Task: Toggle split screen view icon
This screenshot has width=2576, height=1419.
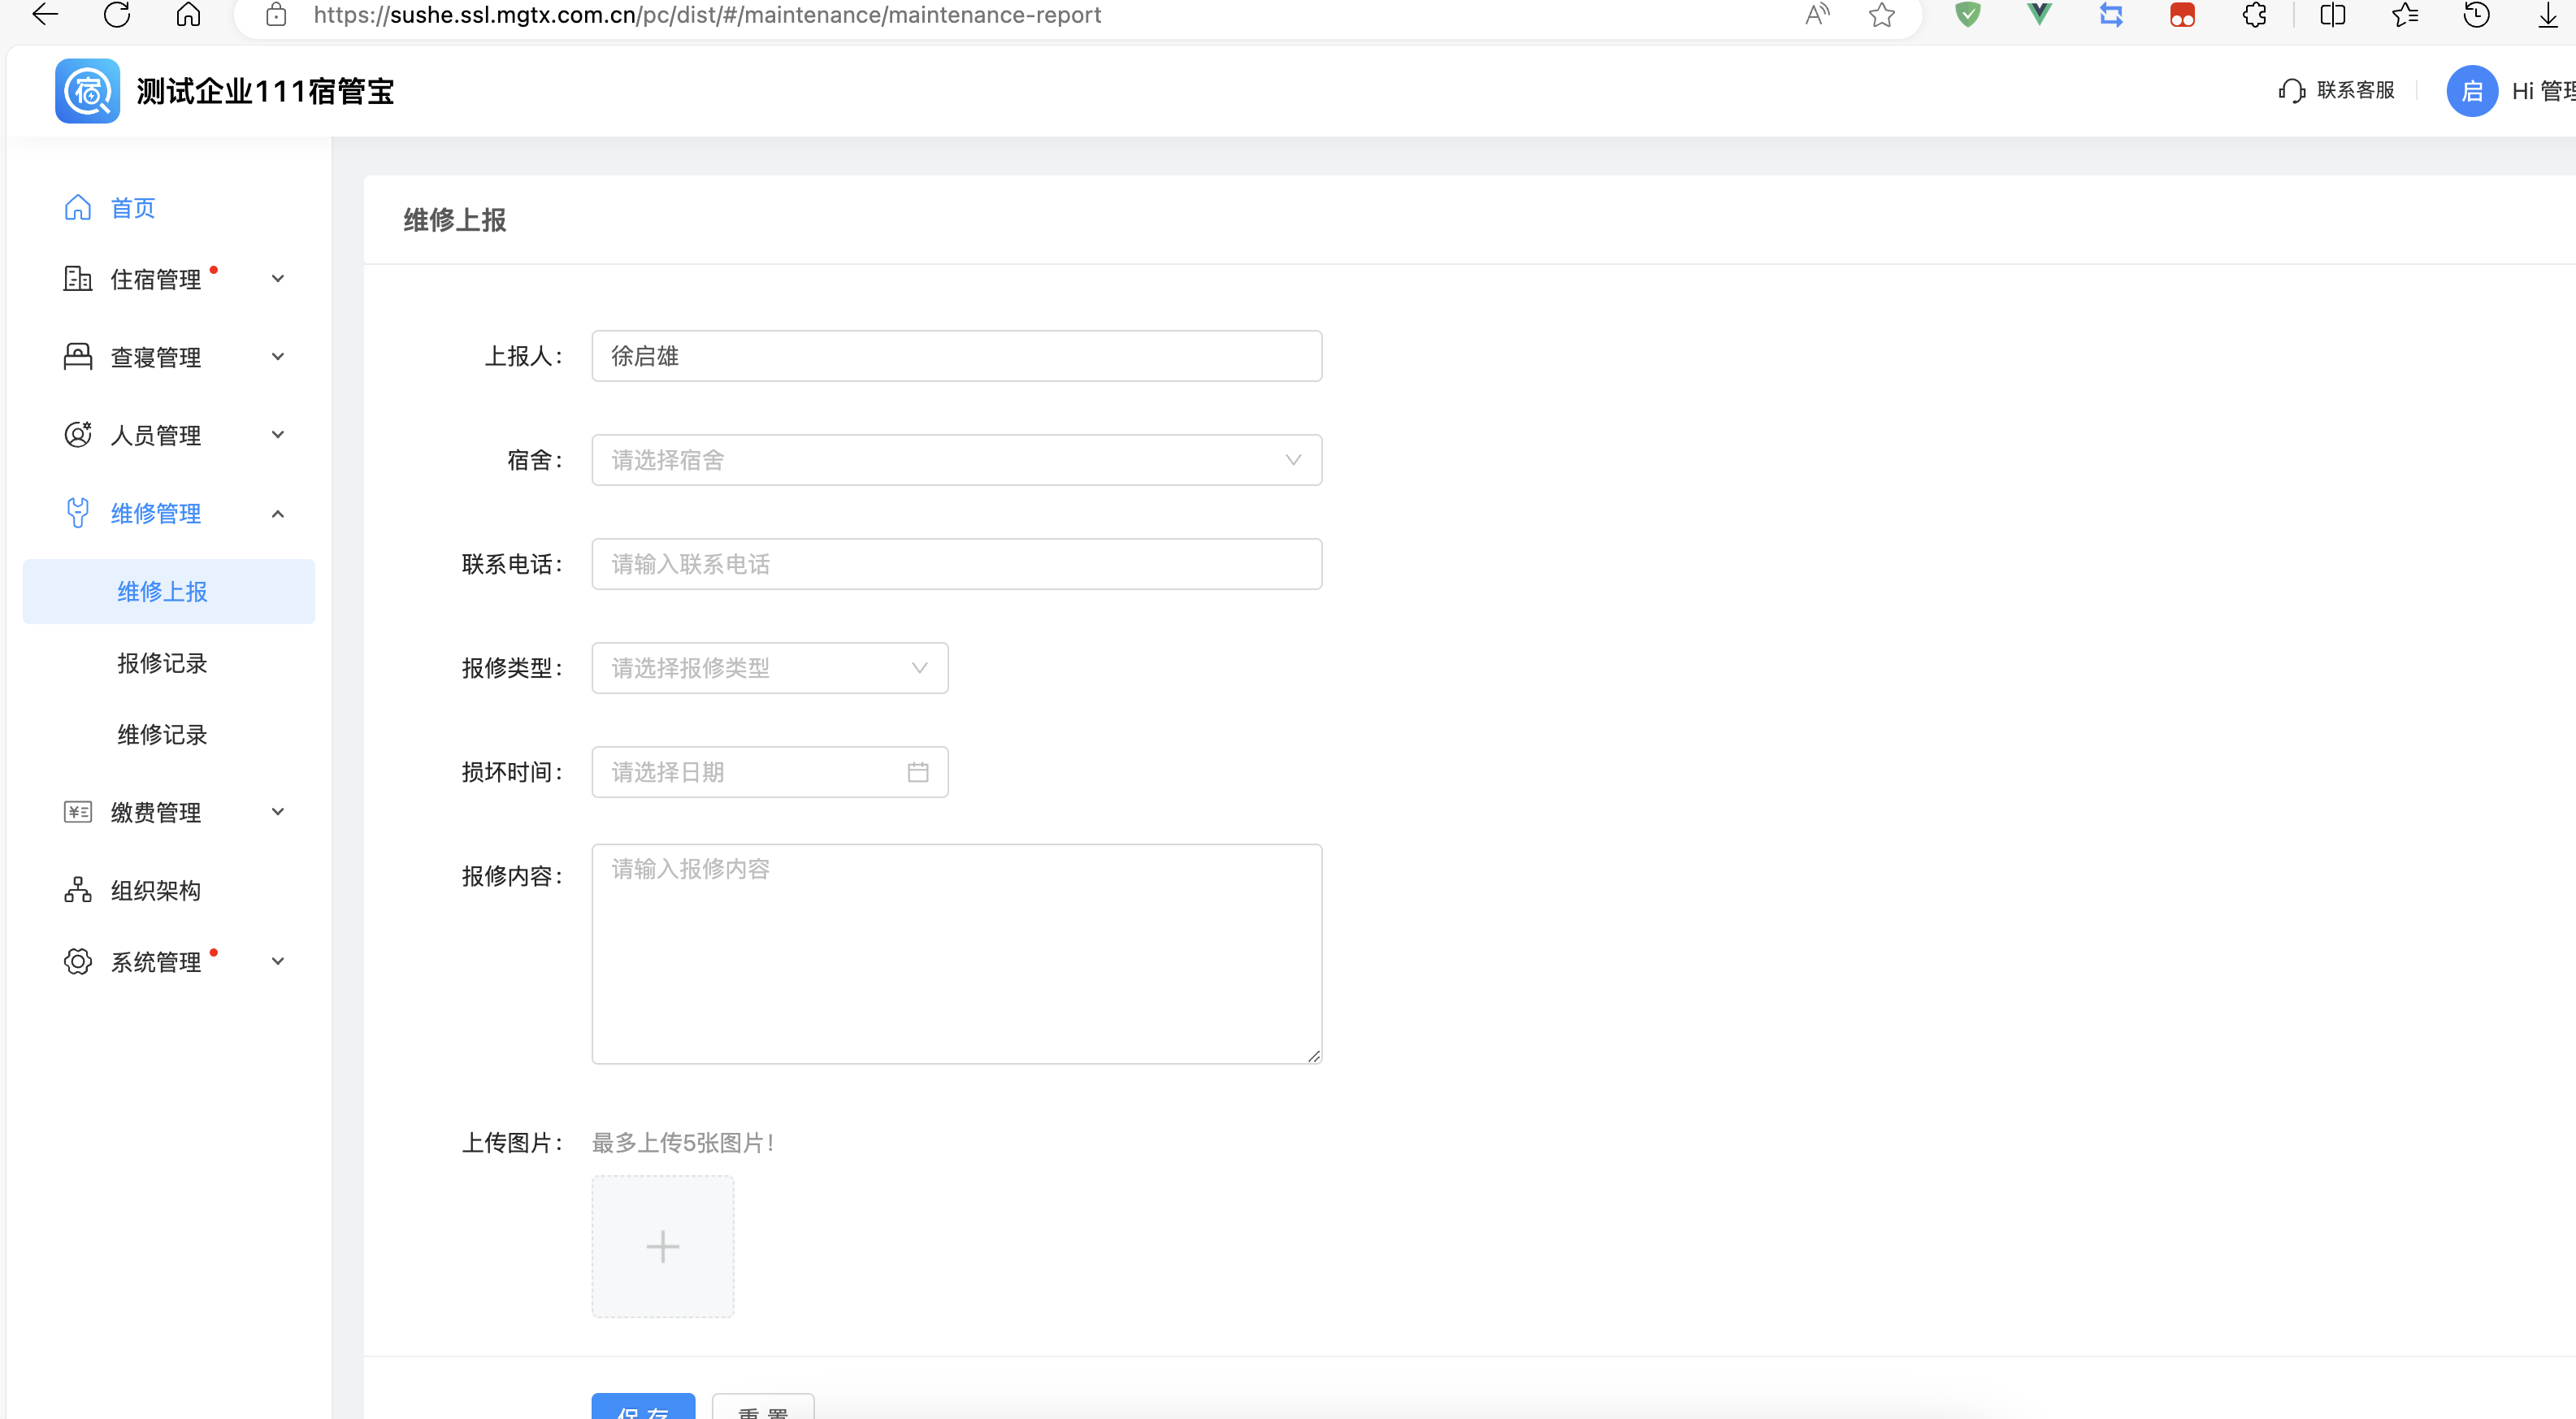Action: tap(2332, 14)
